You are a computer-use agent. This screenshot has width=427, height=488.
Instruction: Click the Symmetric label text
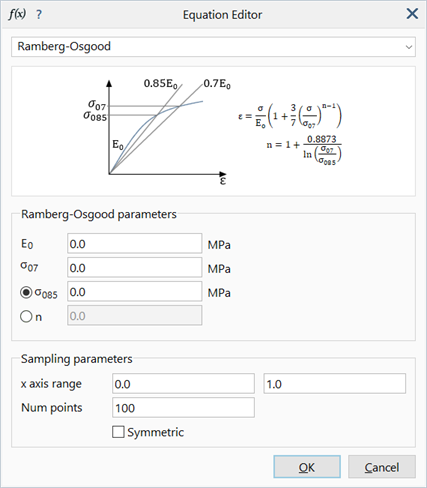click(156, 432)
